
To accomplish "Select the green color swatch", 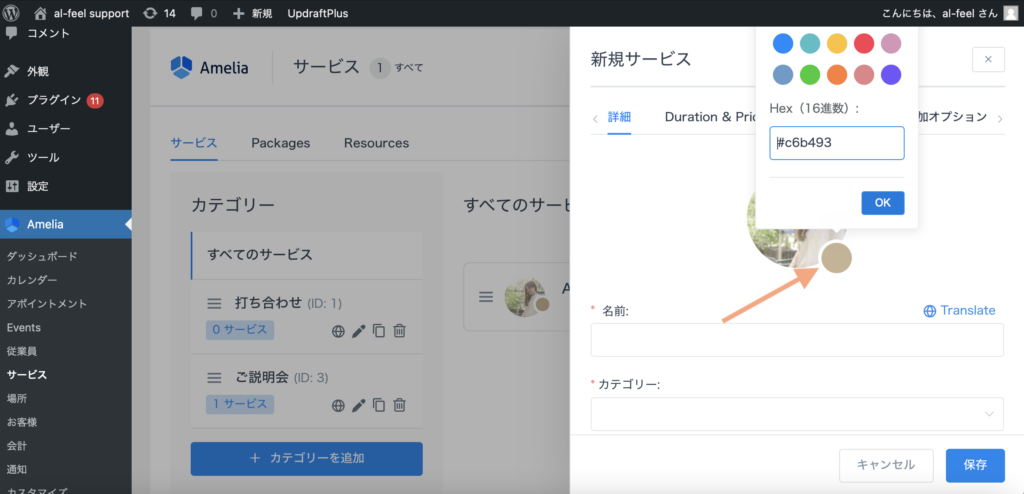I will coord(810,75).
